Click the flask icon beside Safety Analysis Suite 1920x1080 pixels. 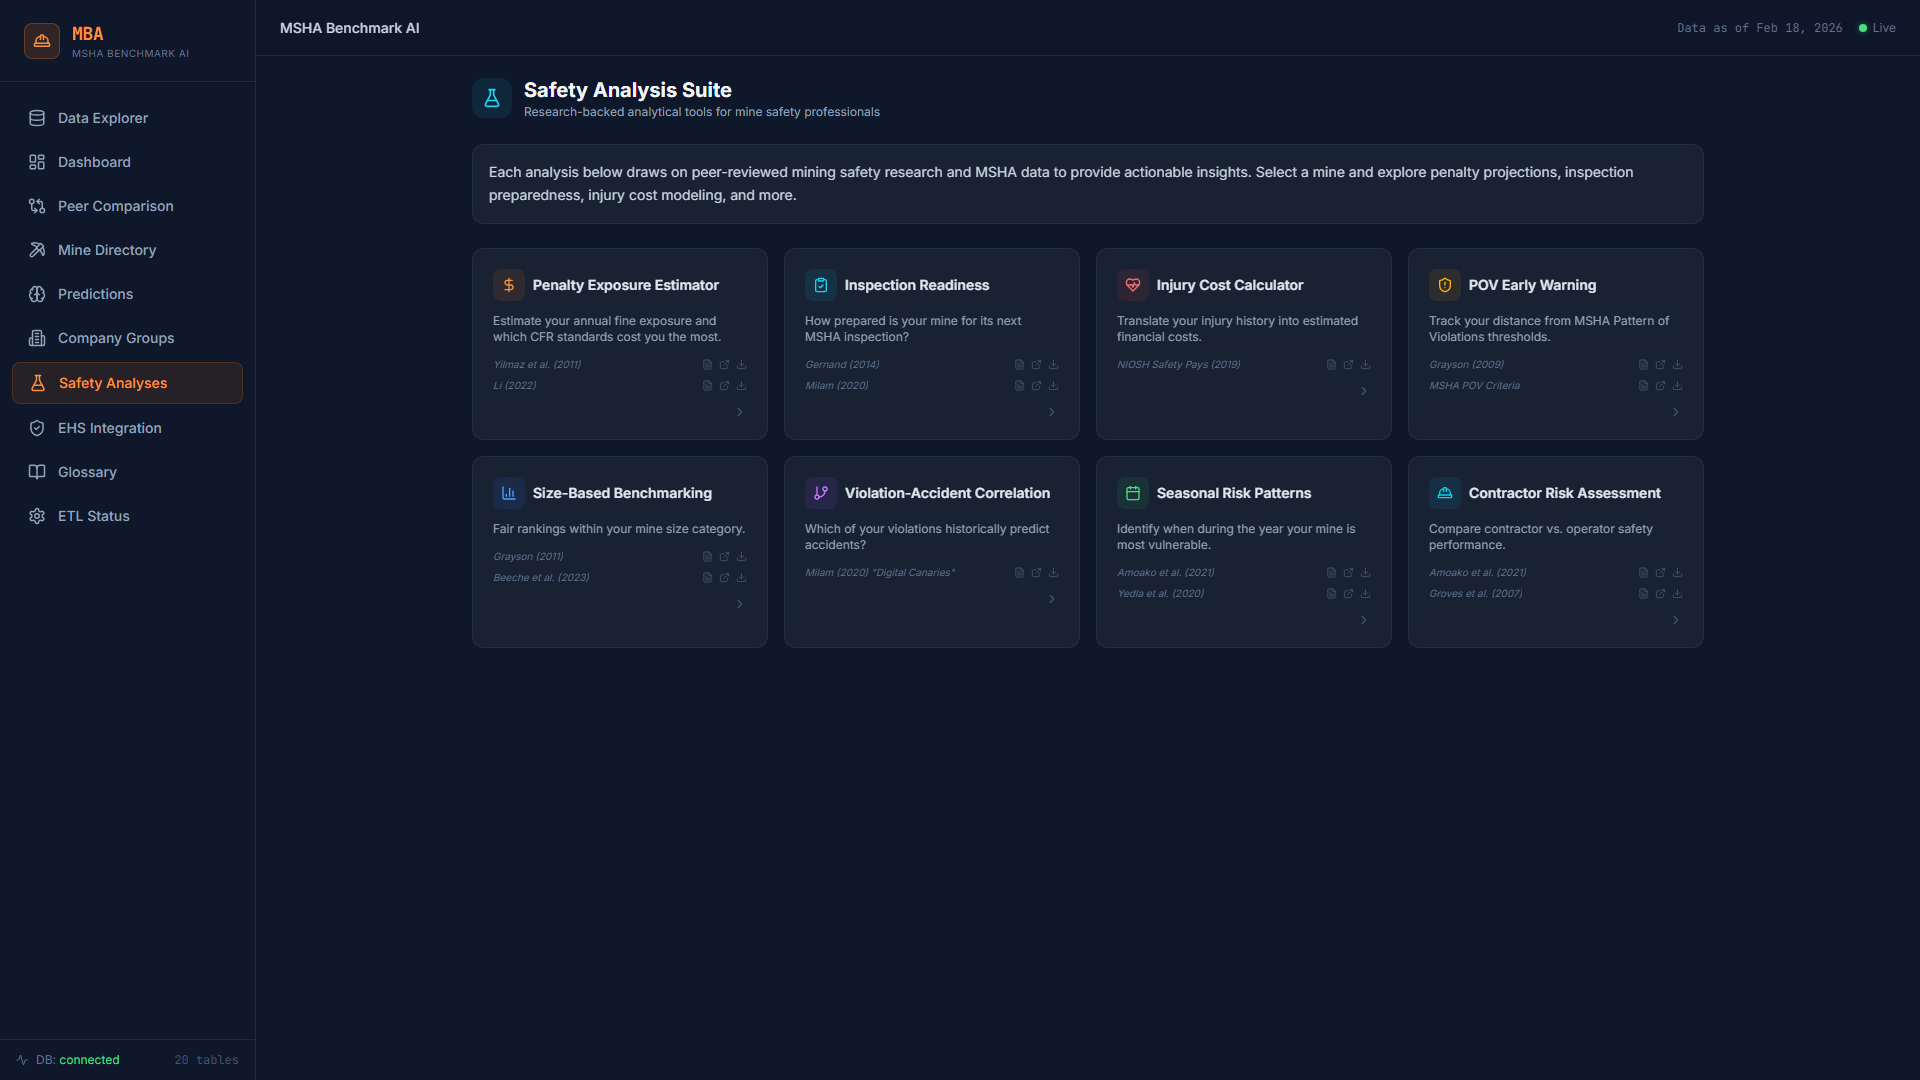[x=492, y=98]
